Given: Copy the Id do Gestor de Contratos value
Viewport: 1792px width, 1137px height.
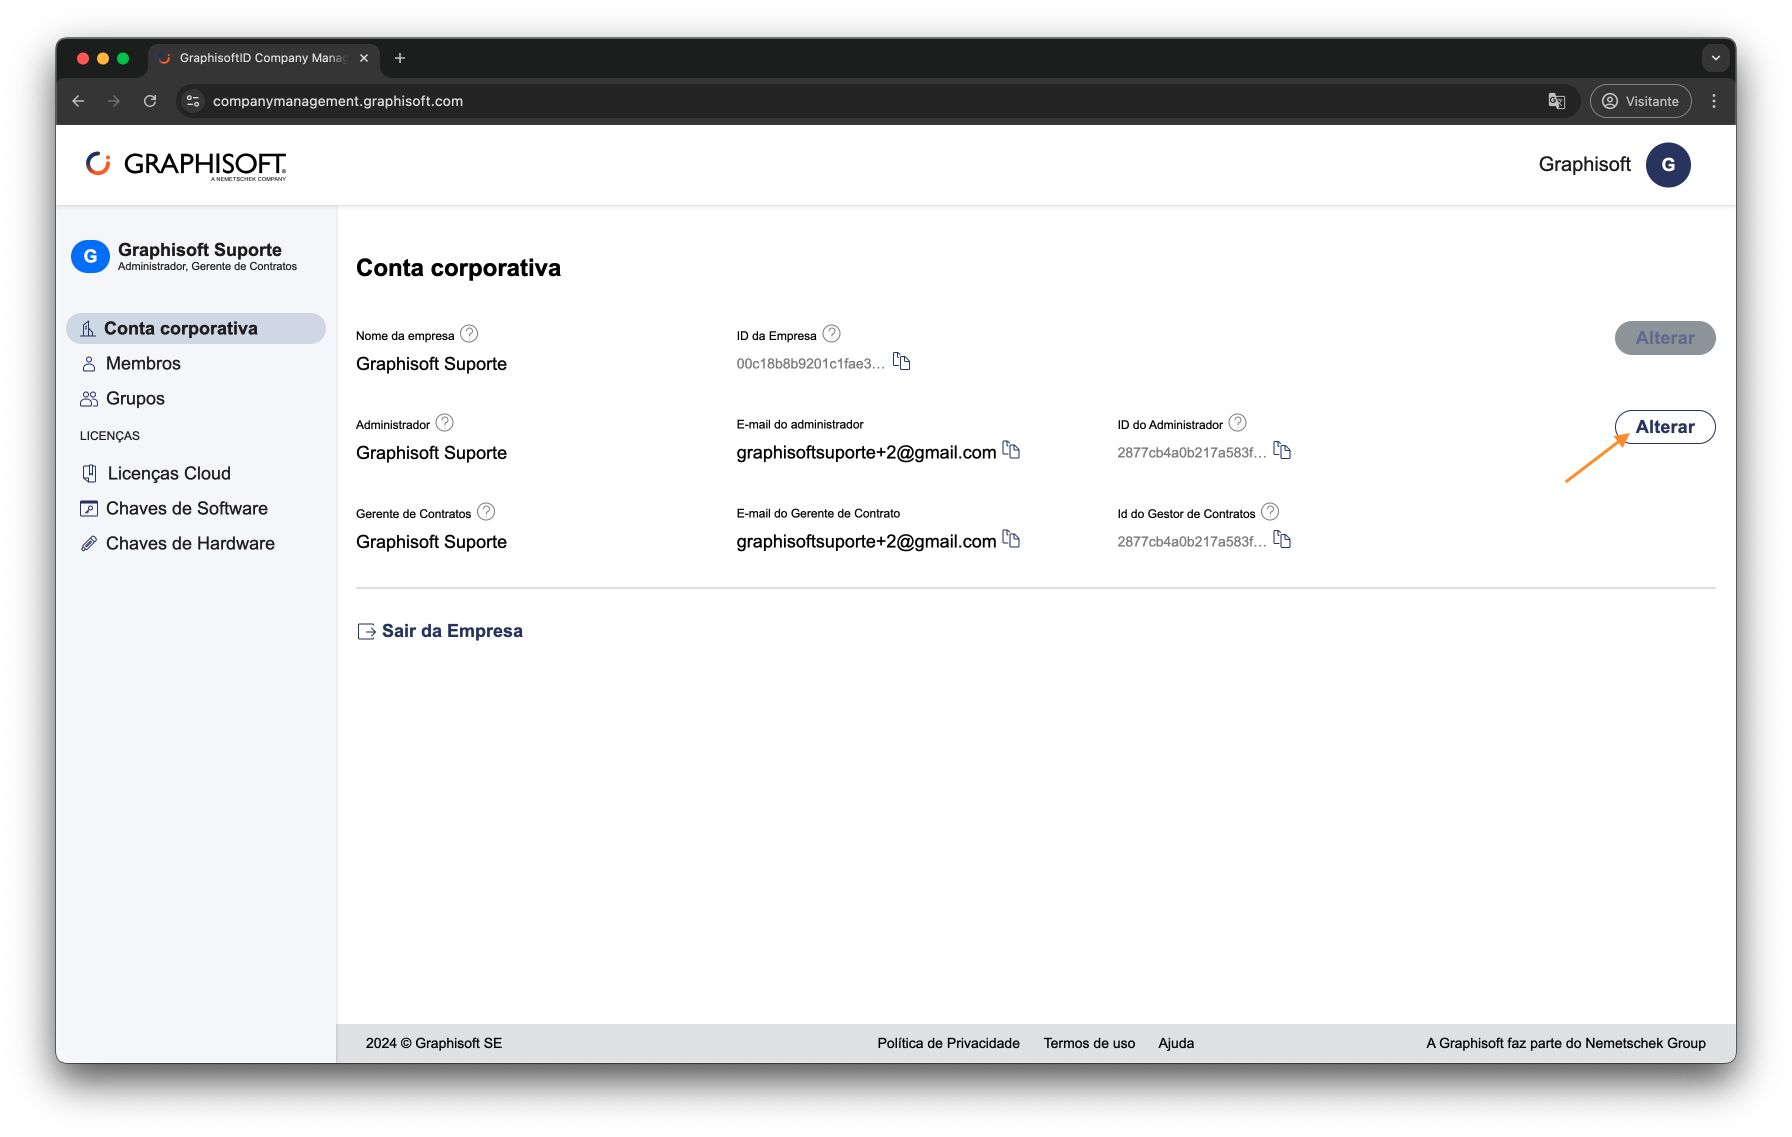Looking at the screenshot, I should (1282, 539).
